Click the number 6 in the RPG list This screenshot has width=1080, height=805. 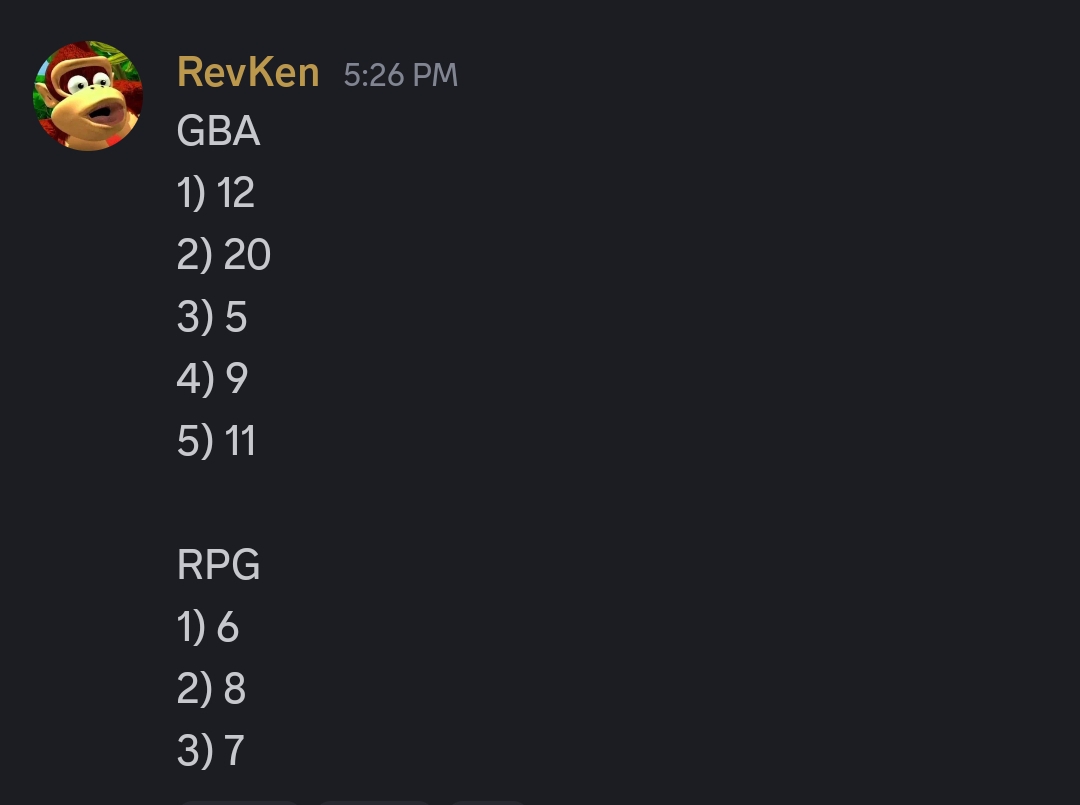tap(228, 627)
